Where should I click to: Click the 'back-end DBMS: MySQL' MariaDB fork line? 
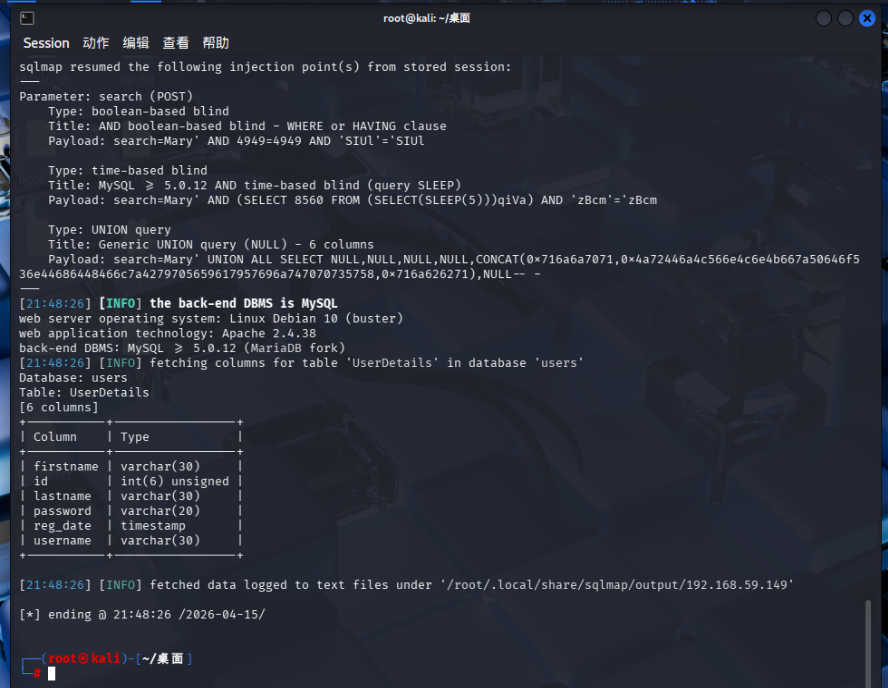pos(182,348)
